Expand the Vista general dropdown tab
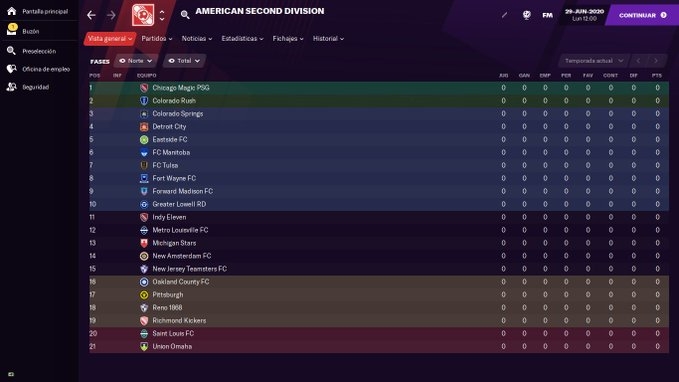The width and height of the screenshot is (679, 382). click(x=110, y=39)
